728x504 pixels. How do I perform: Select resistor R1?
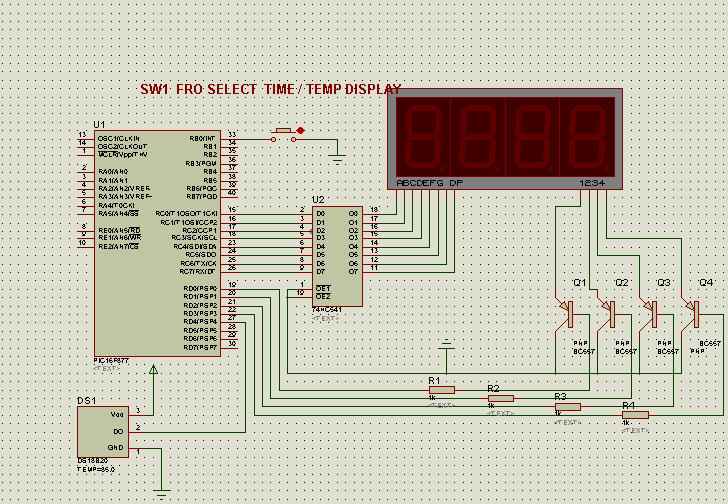point(441,390)
